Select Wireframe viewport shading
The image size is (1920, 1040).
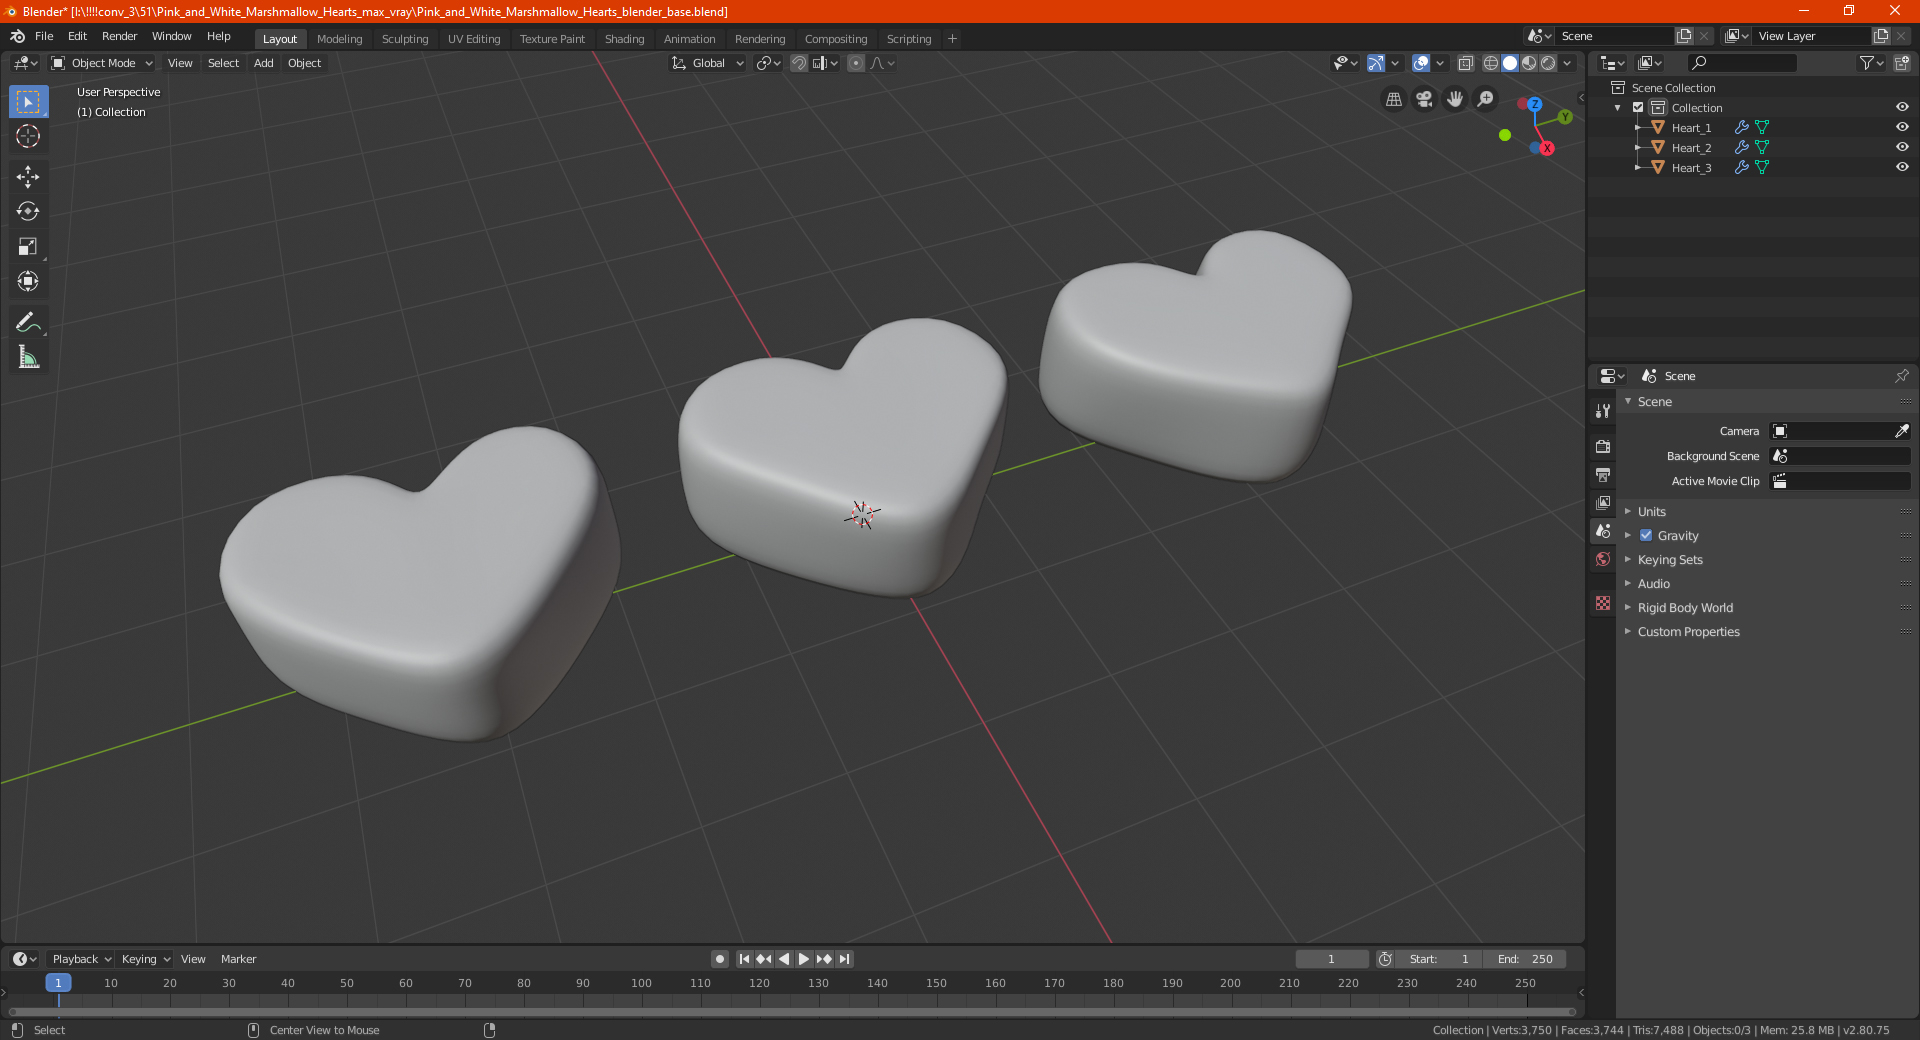[x=1491, y=63]
